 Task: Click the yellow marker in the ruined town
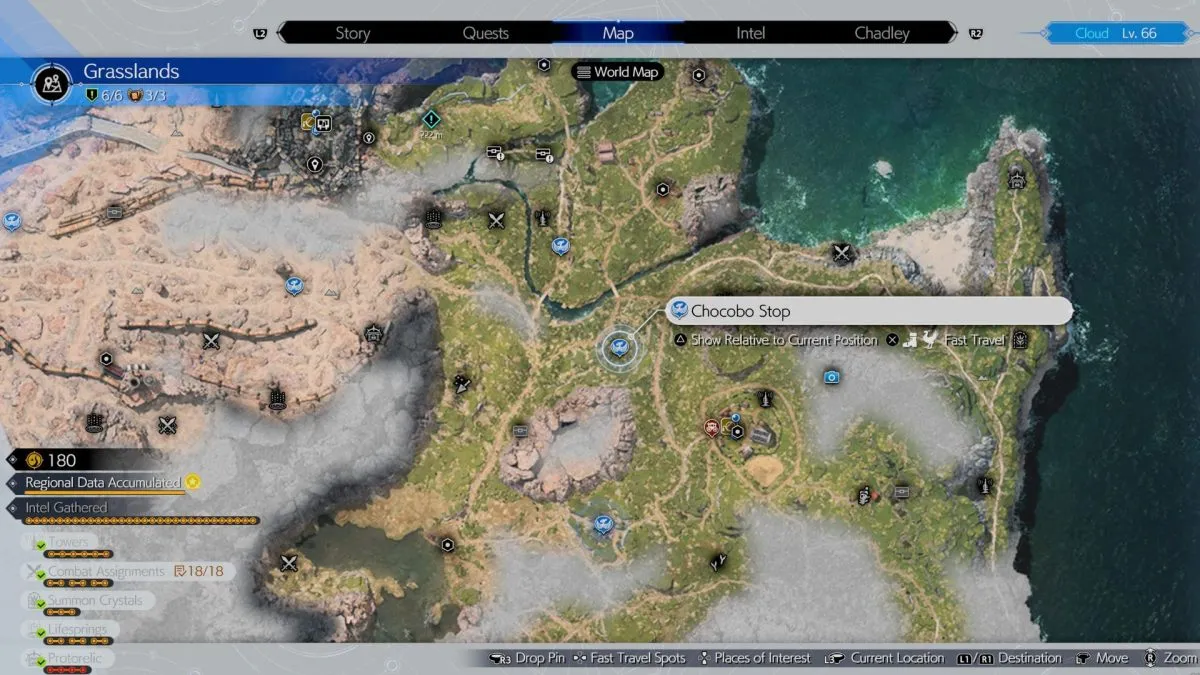309,123
